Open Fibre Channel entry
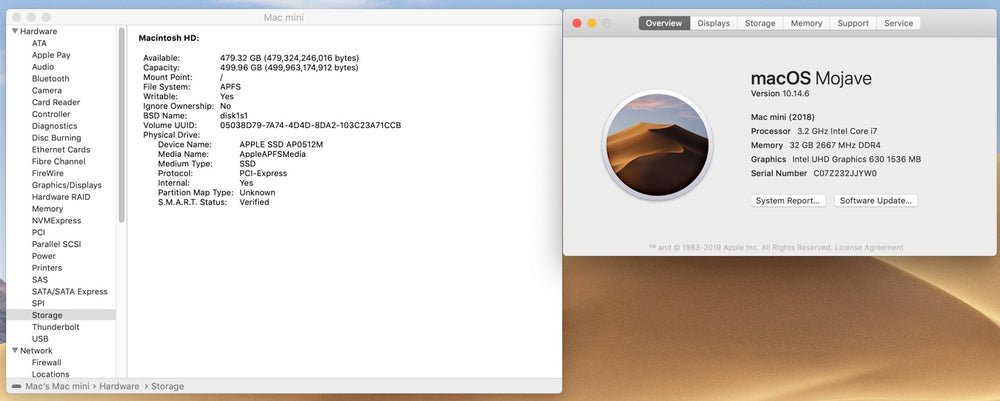The width and height of the screenshot is (1000, 401). click(x=59, y=161)
